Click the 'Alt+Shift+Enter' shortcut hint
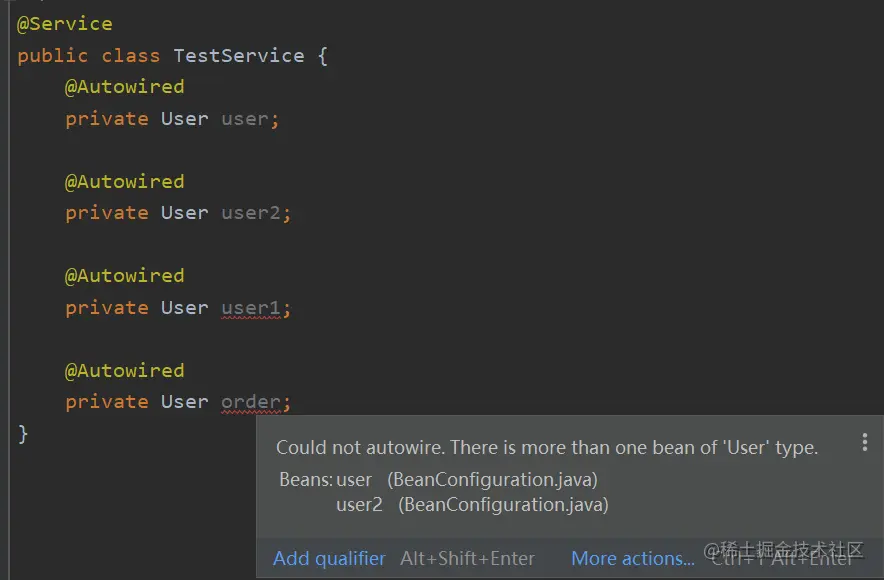The height and width of the screenshot is (580, 884). [x=467, y=558]
